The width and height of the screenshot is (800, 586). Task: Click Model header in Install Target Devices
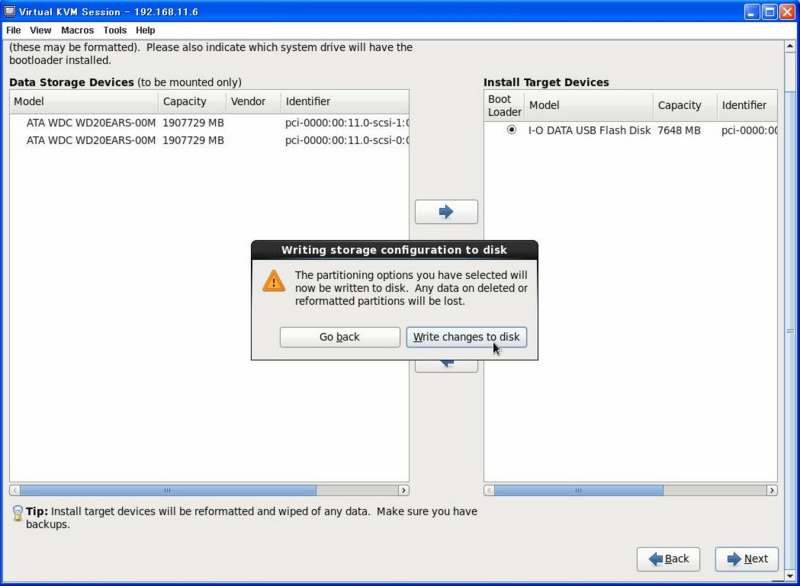[589, 106]
